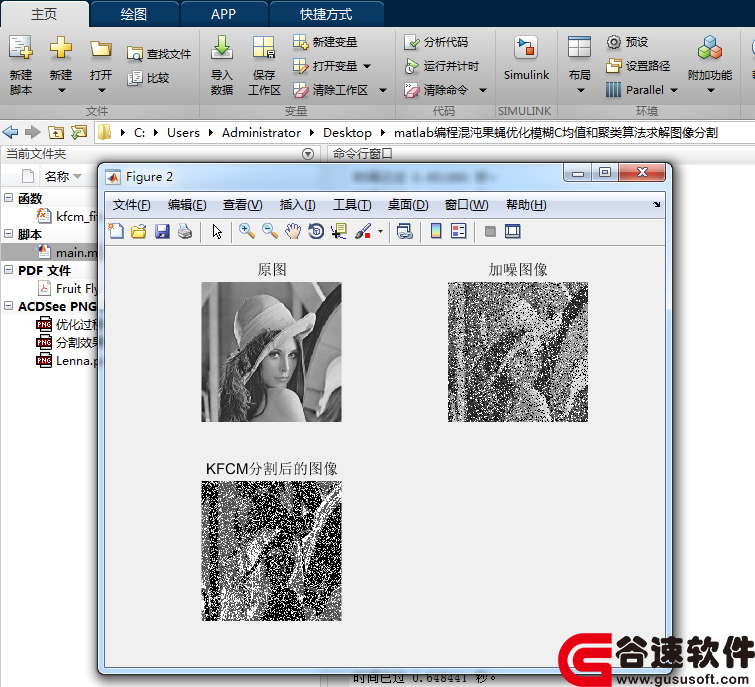Click Hide Plot Tools icon

[490, 232]
